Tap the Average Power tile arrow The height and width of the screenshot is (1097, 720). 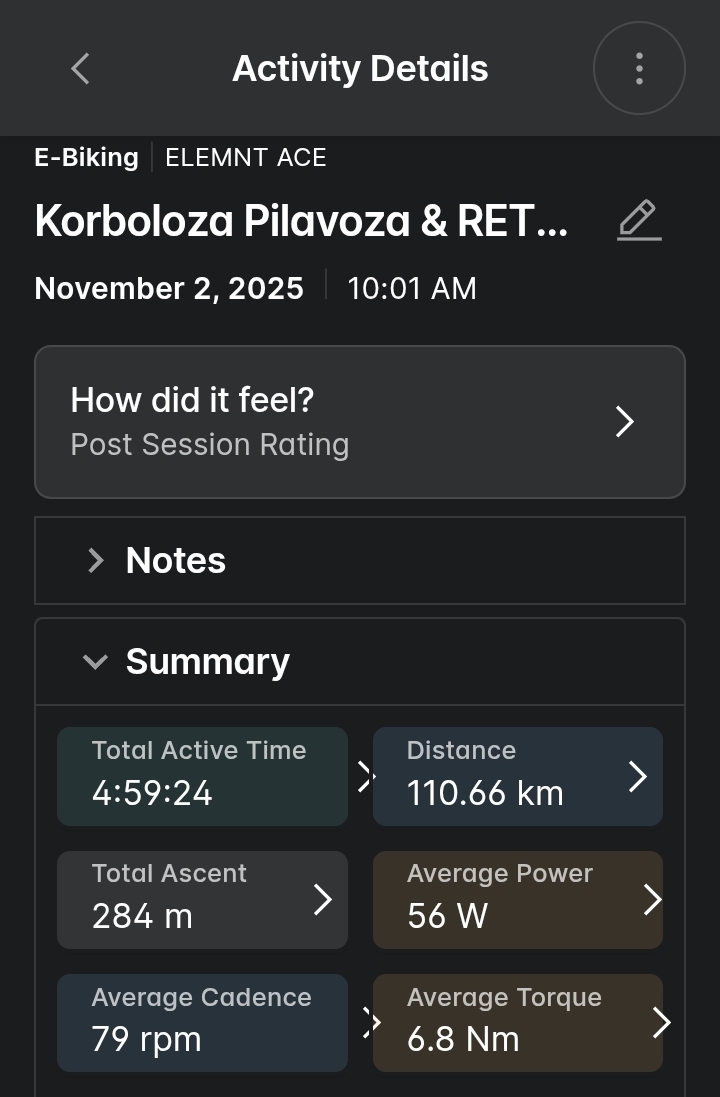click(x=652, y=899)
